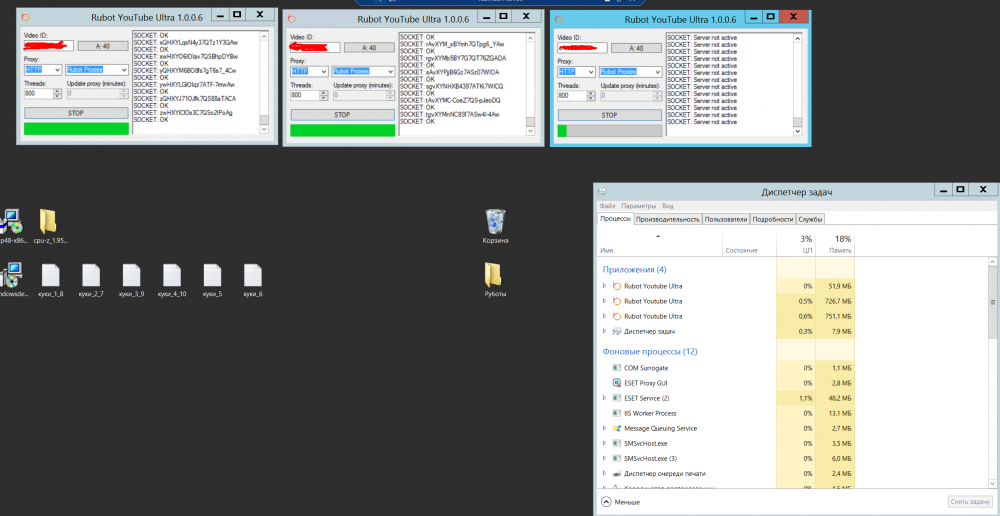Screen dimensions: 1000x516
Task: Click the progress bar in 'Server not active' window
Action: (610, 131)
